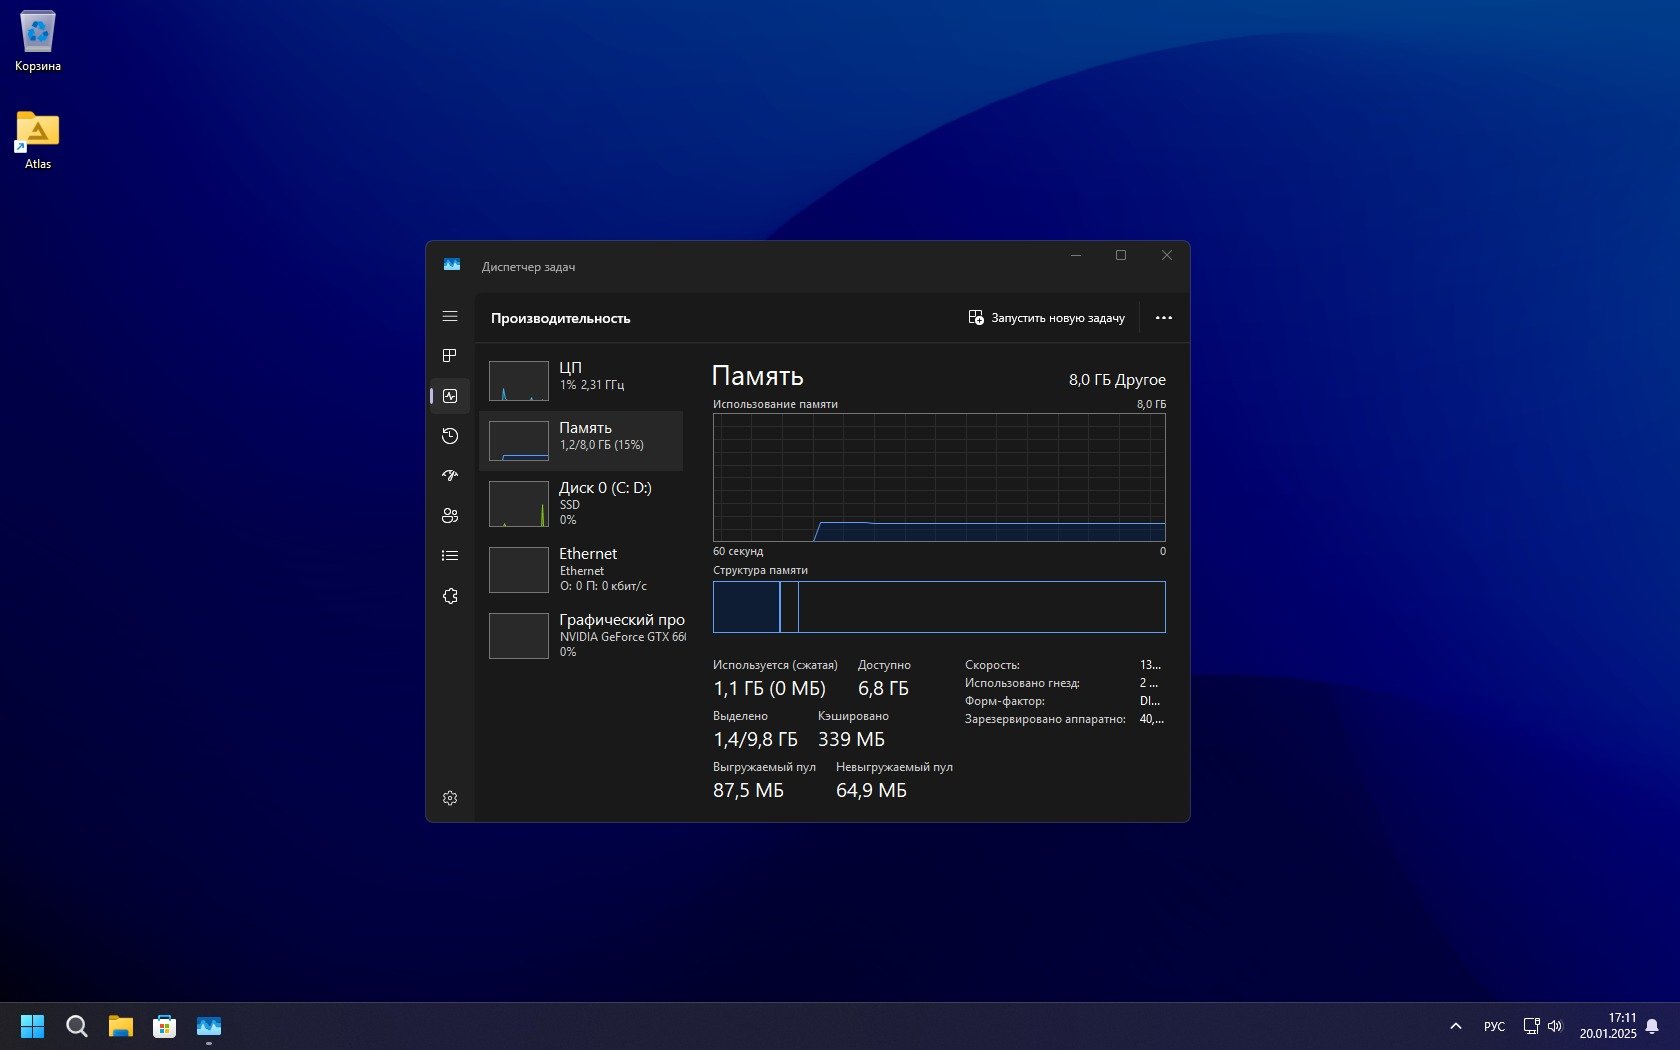Open App history page icon

pyautogui.click(x=450, y=436)
